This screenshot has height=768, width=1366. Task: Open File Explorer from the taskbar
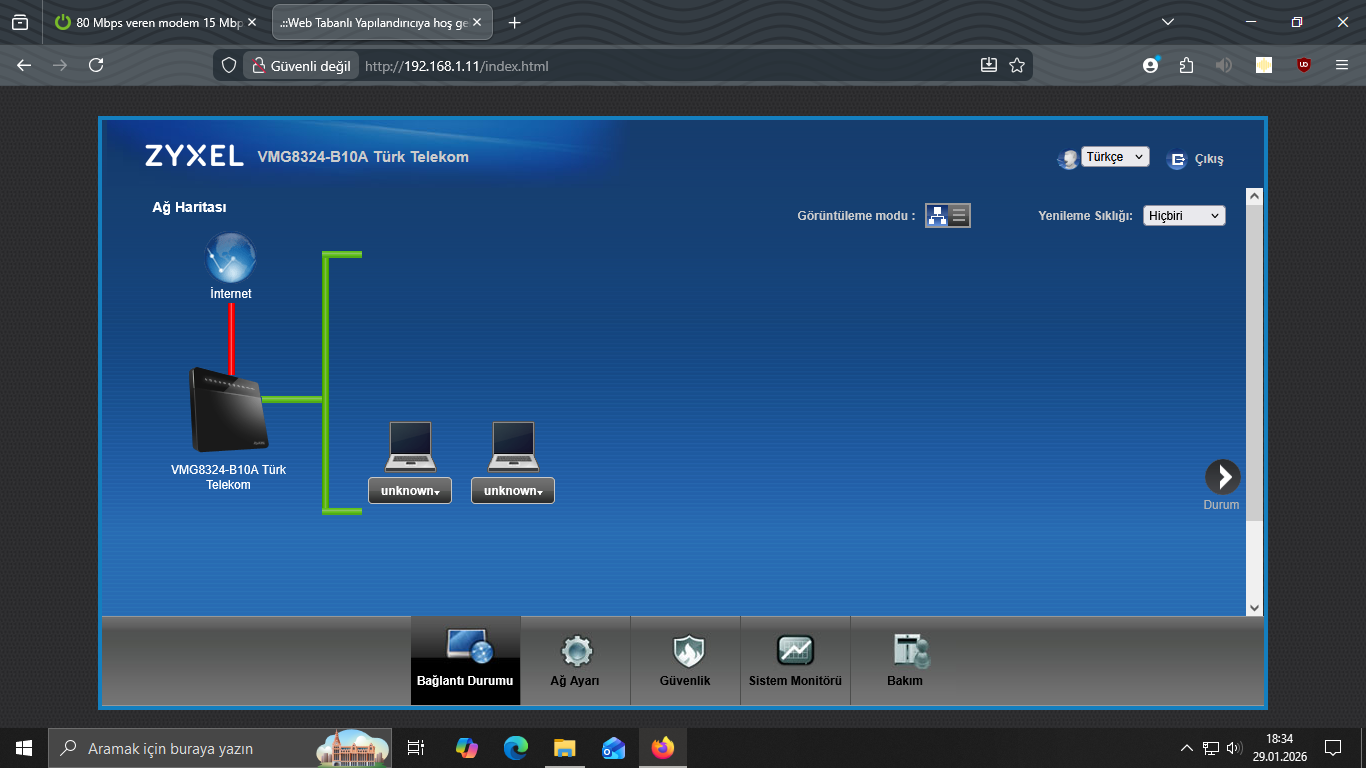(x=564, y=748)
